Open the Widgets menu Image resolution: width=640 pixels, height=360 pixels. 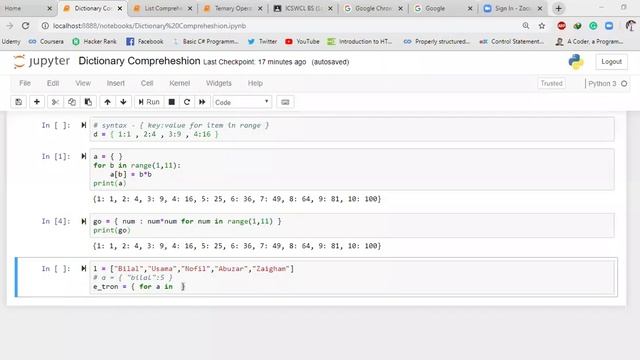click(219, 83)
